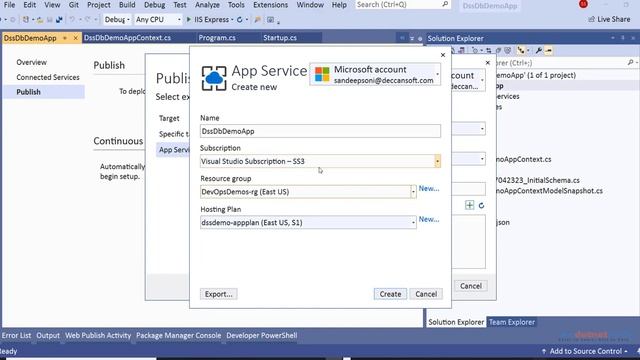Viewport: 640px width, 360px height.
Task: Start debugging with IIS Express play icon
Action: pos(189,20)
